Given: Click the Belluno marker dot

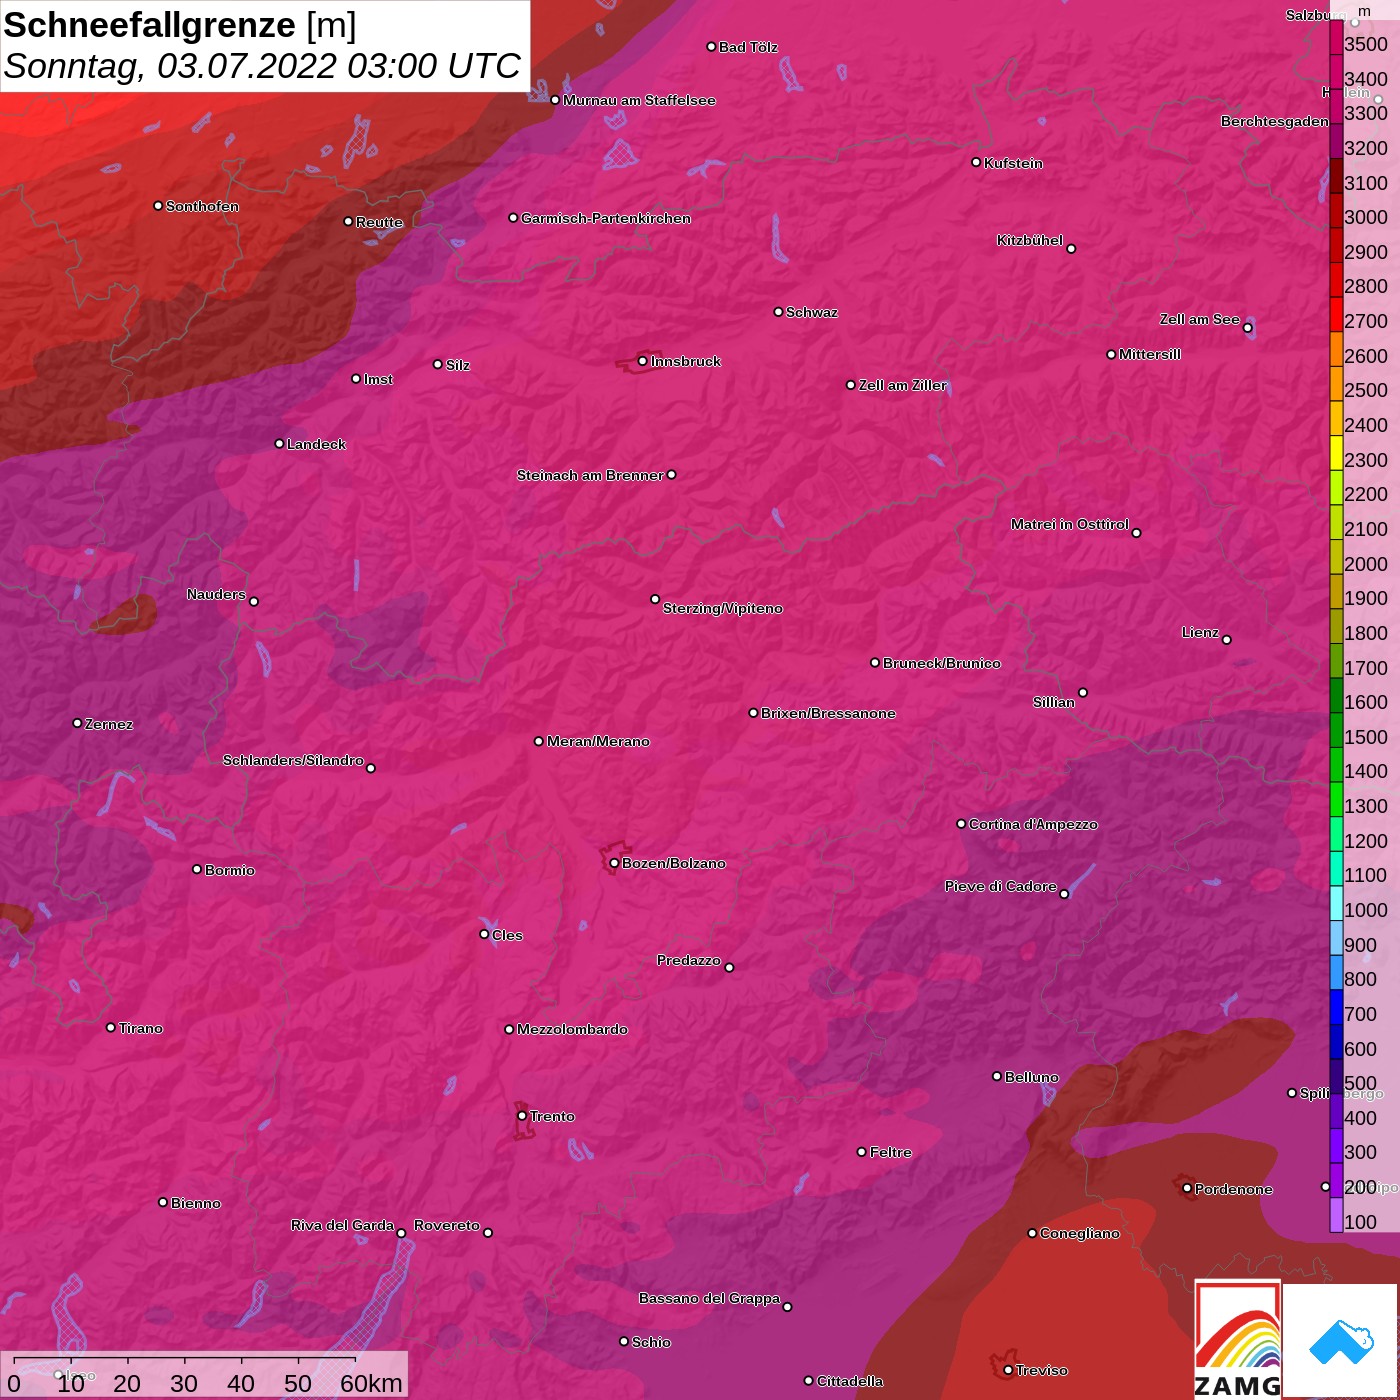Looking at the screenshot, I should click(x=997, y=1076).
